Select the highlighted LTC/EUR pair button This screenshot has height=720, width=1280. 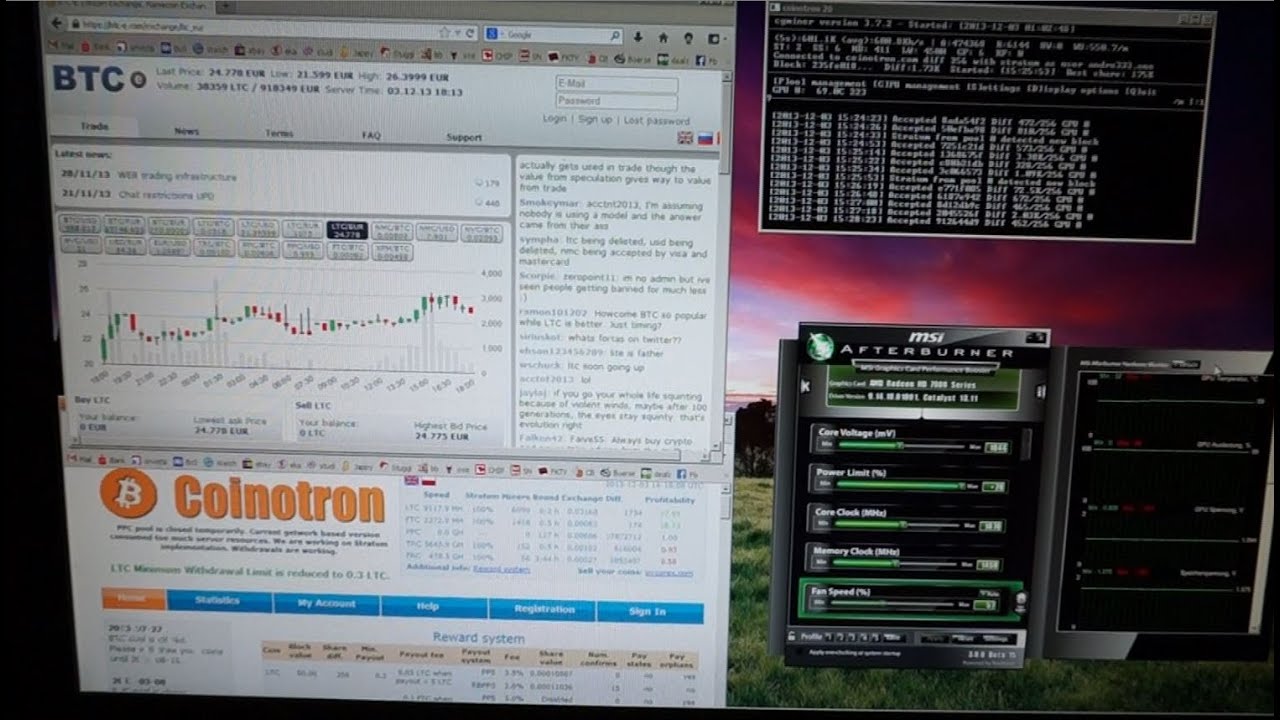tap(347, 231)
